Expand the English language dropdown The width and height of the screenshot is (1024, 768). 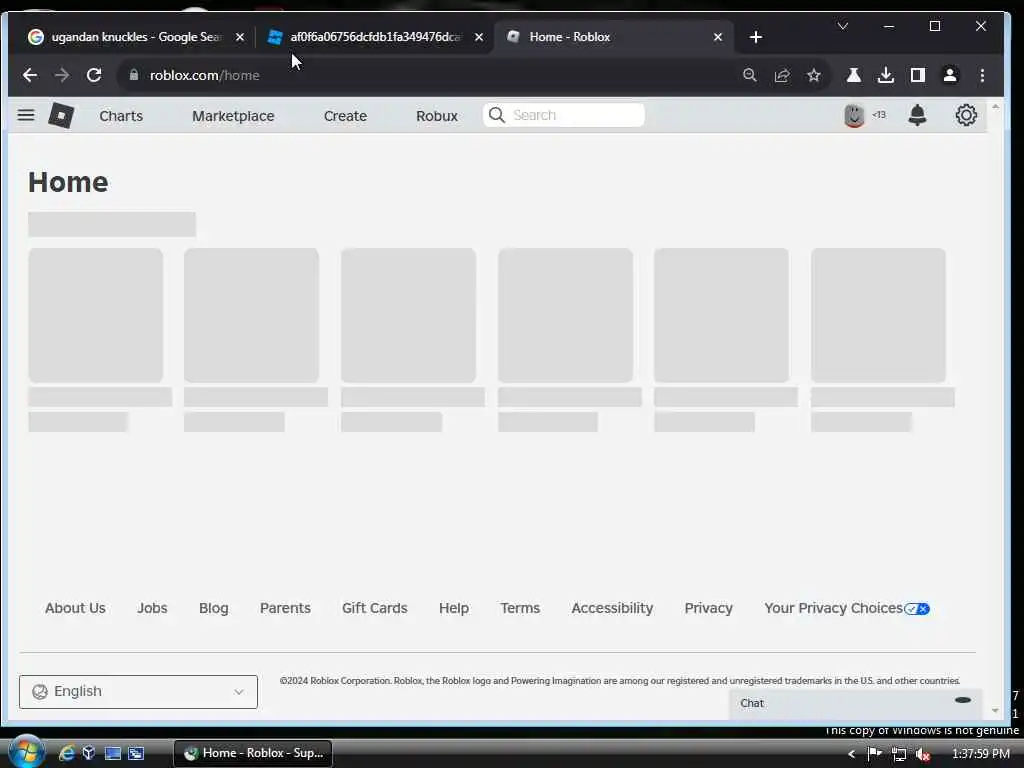click(138, 692)
